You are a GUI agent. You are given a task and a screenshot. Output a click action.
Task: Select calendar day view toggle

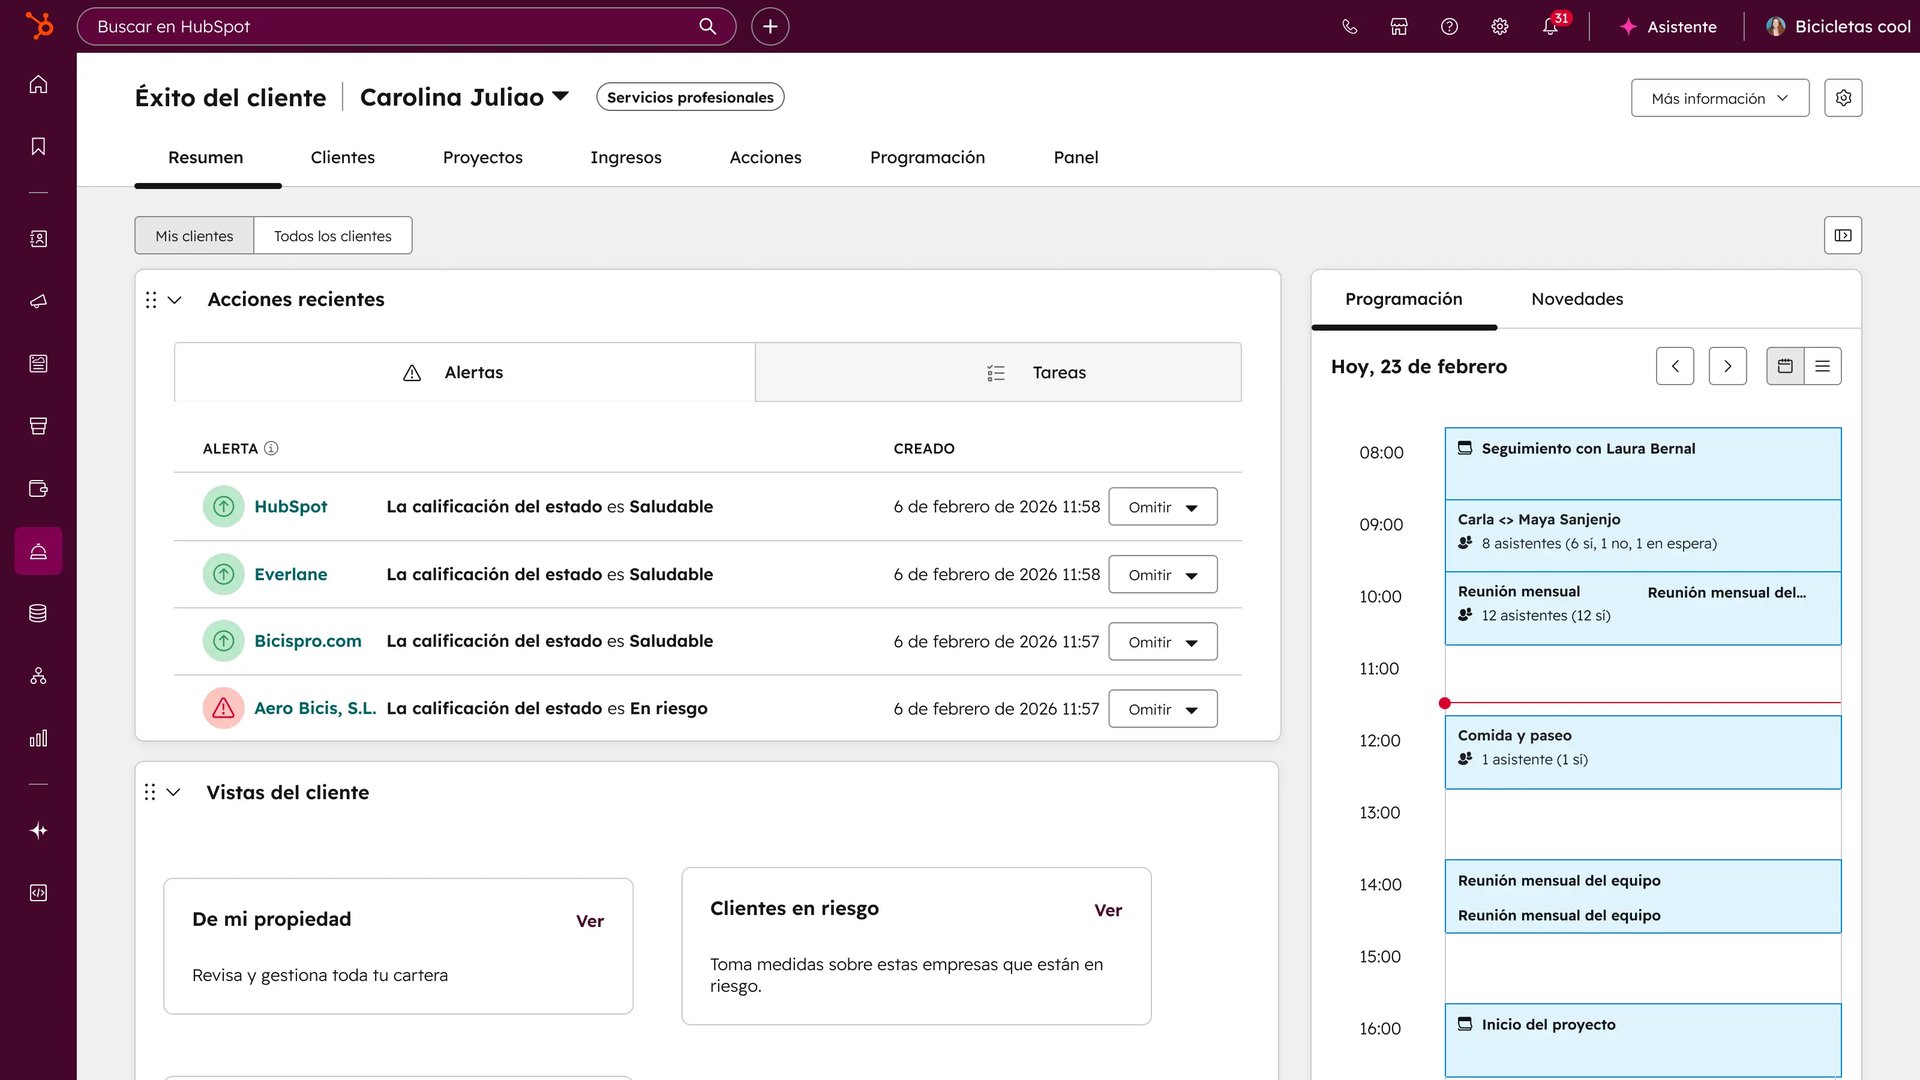pyautogui.click(x=1785, y=366)
